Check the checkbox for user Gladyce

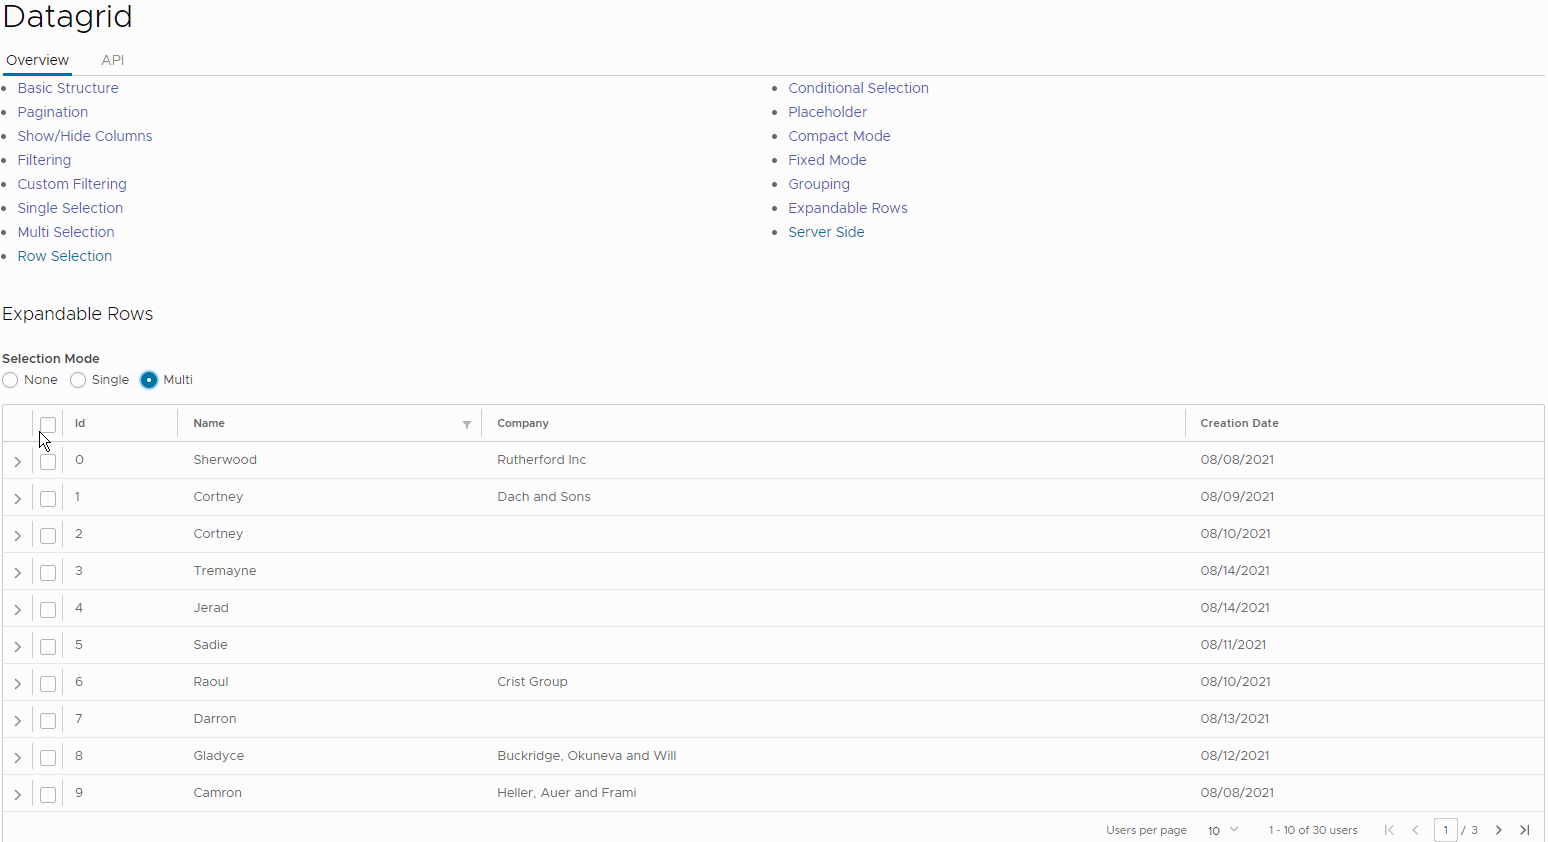(47, 757)
